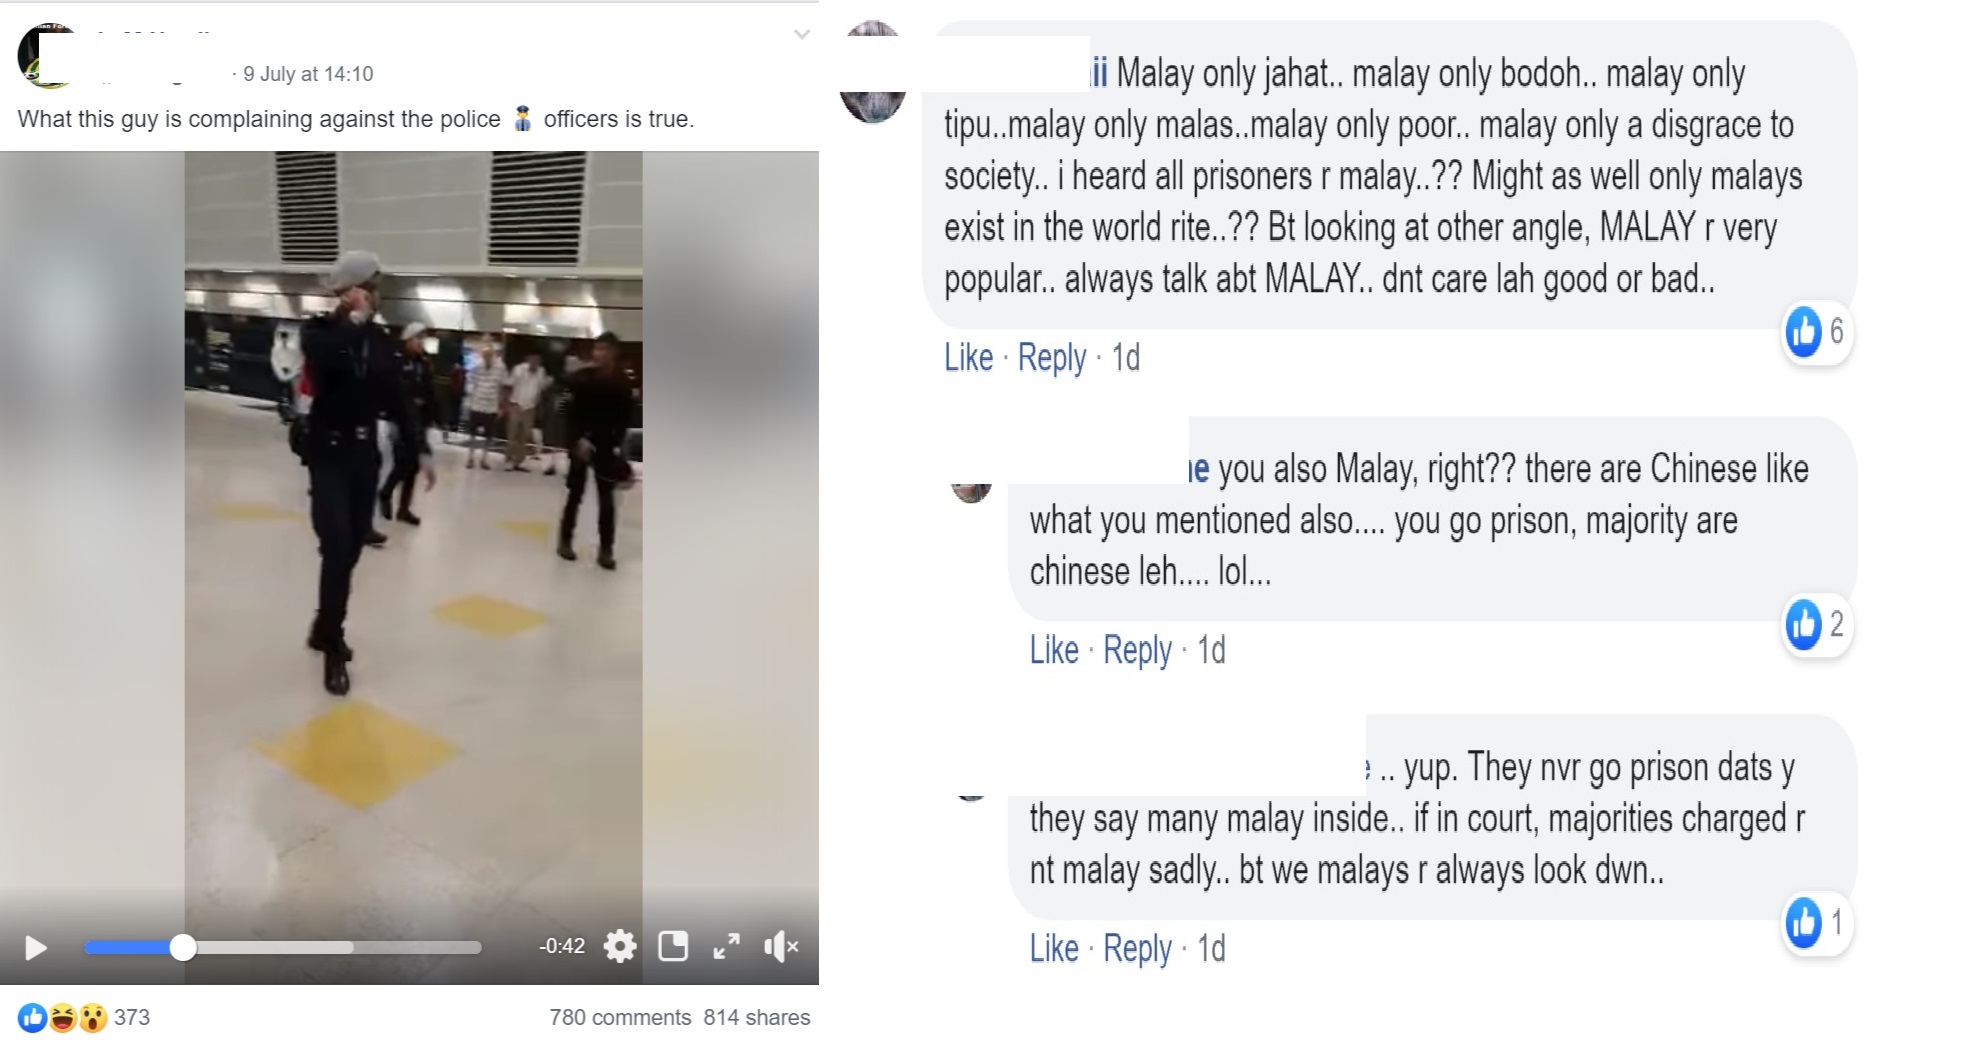
Task: Open post options chevron dropdown
Action: coord(801,35)
